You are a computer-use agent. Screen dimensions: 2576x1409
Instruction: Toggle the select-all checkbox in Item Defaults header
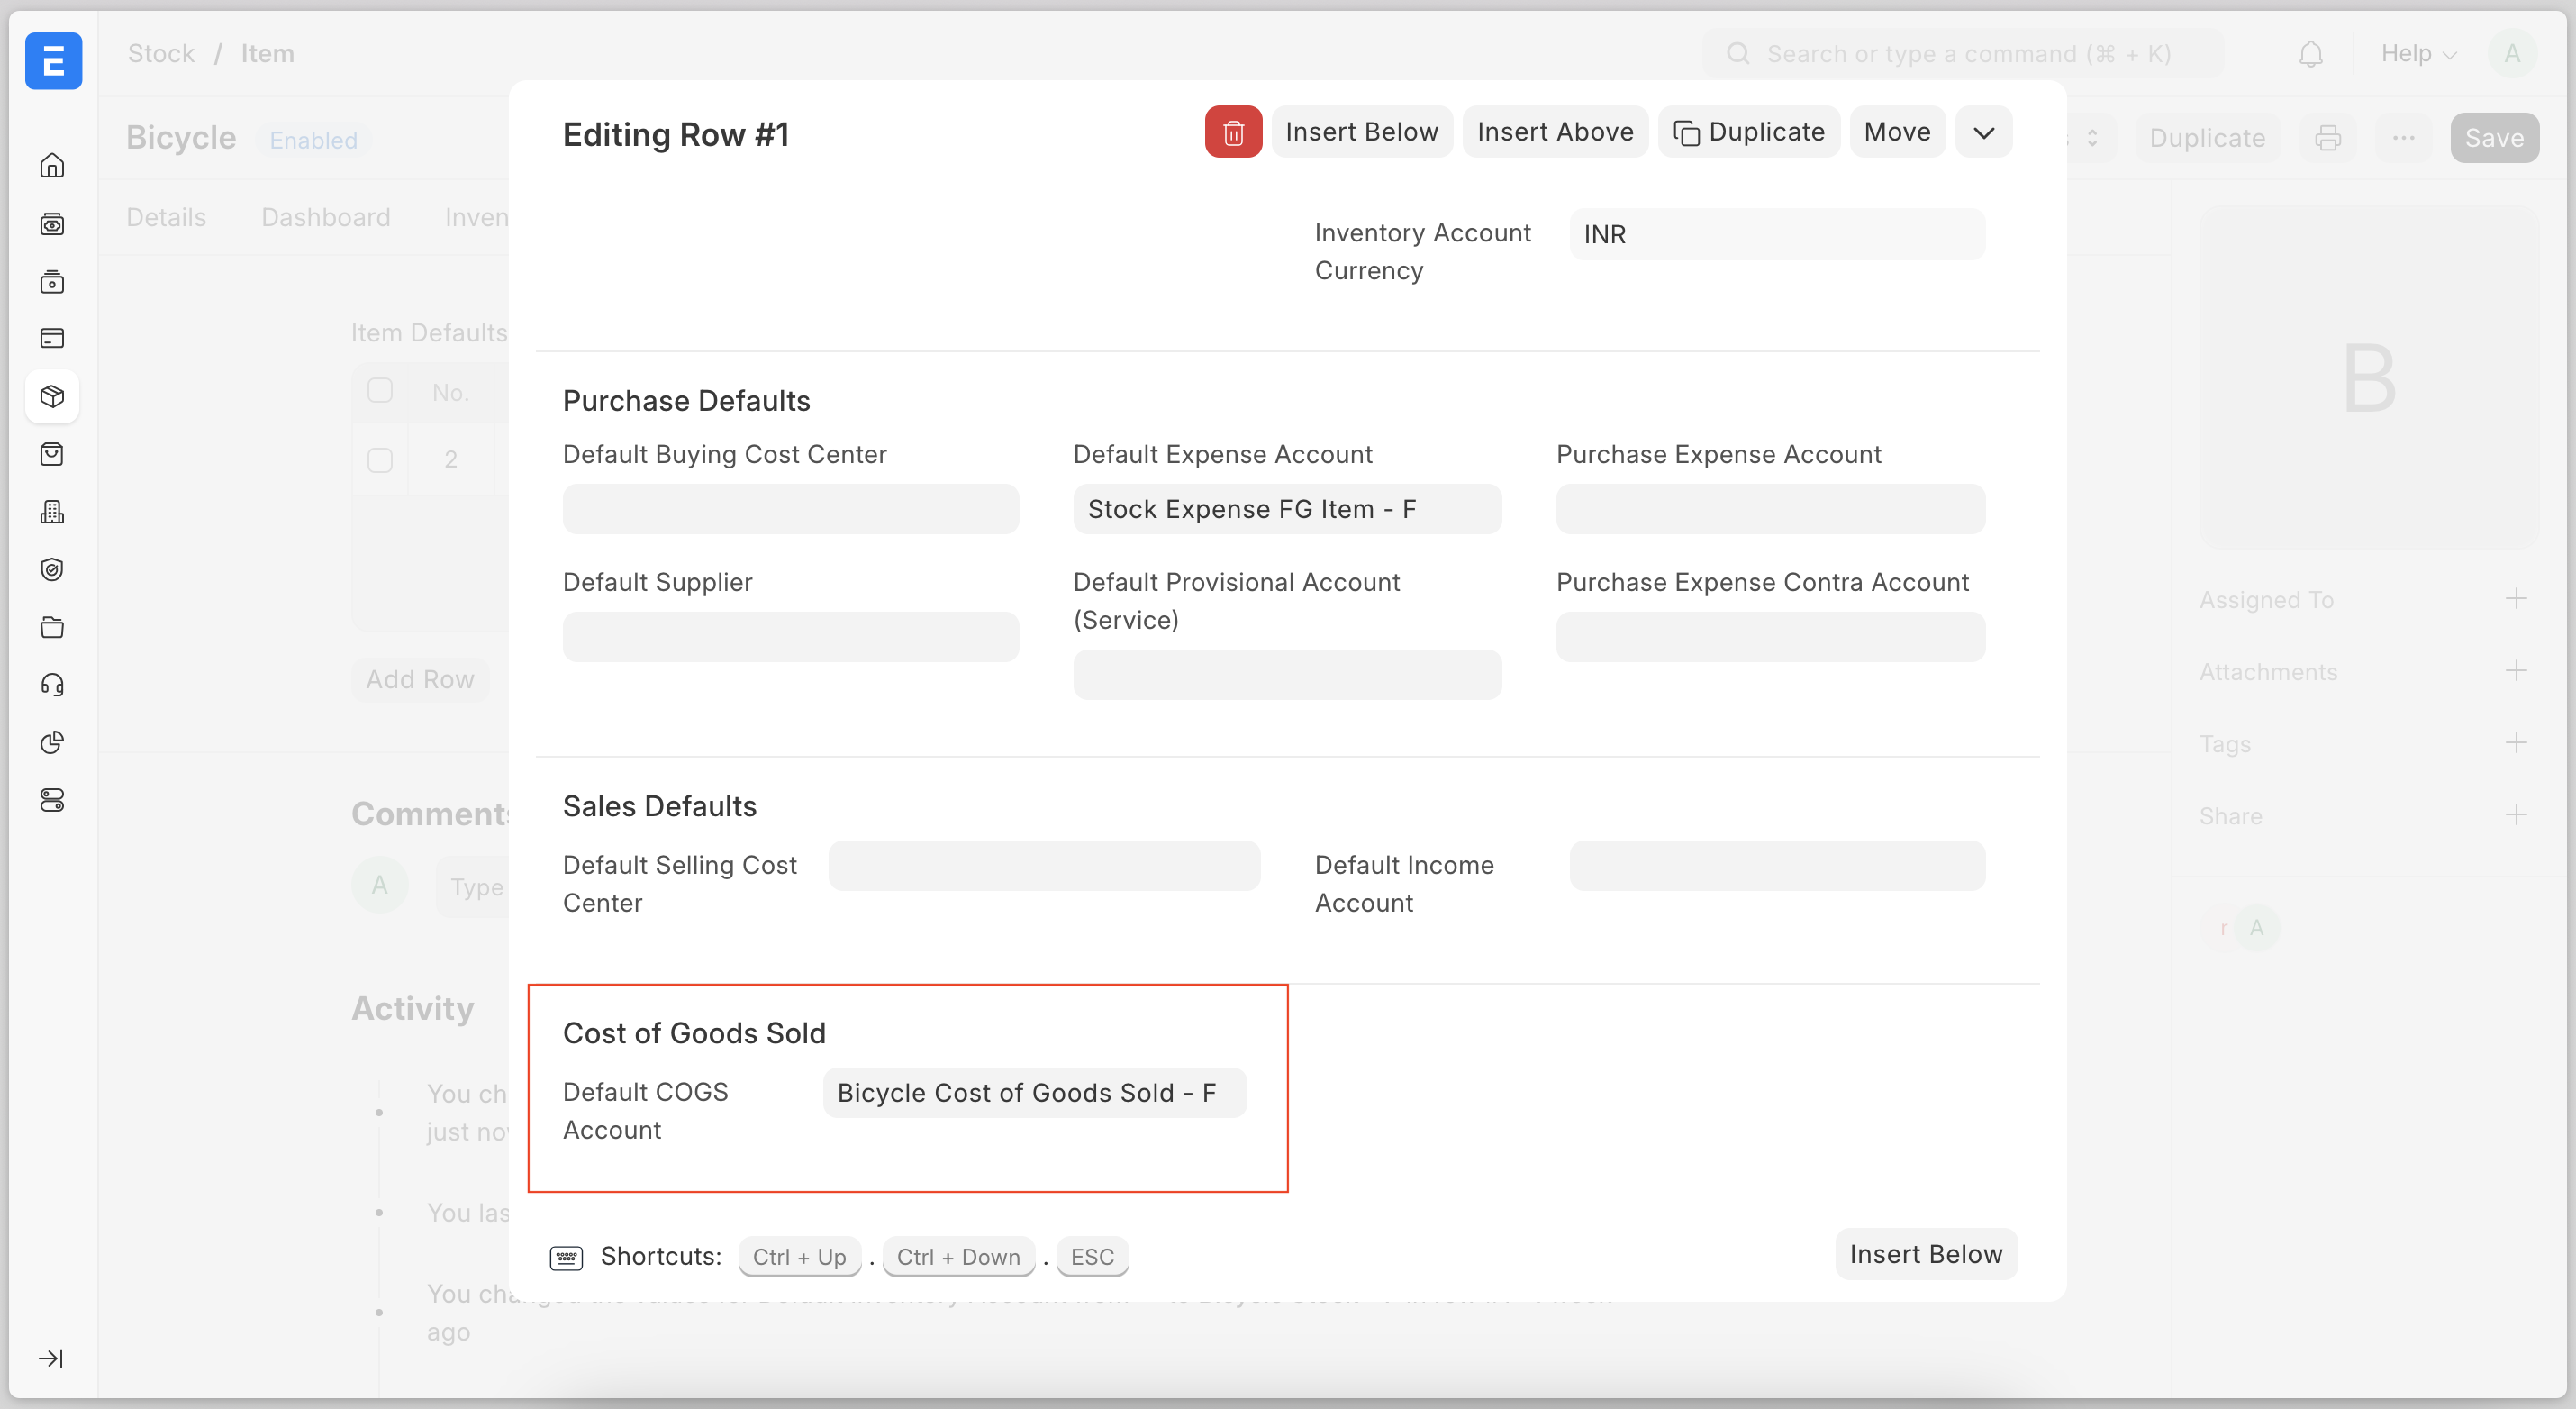point(380,391)
